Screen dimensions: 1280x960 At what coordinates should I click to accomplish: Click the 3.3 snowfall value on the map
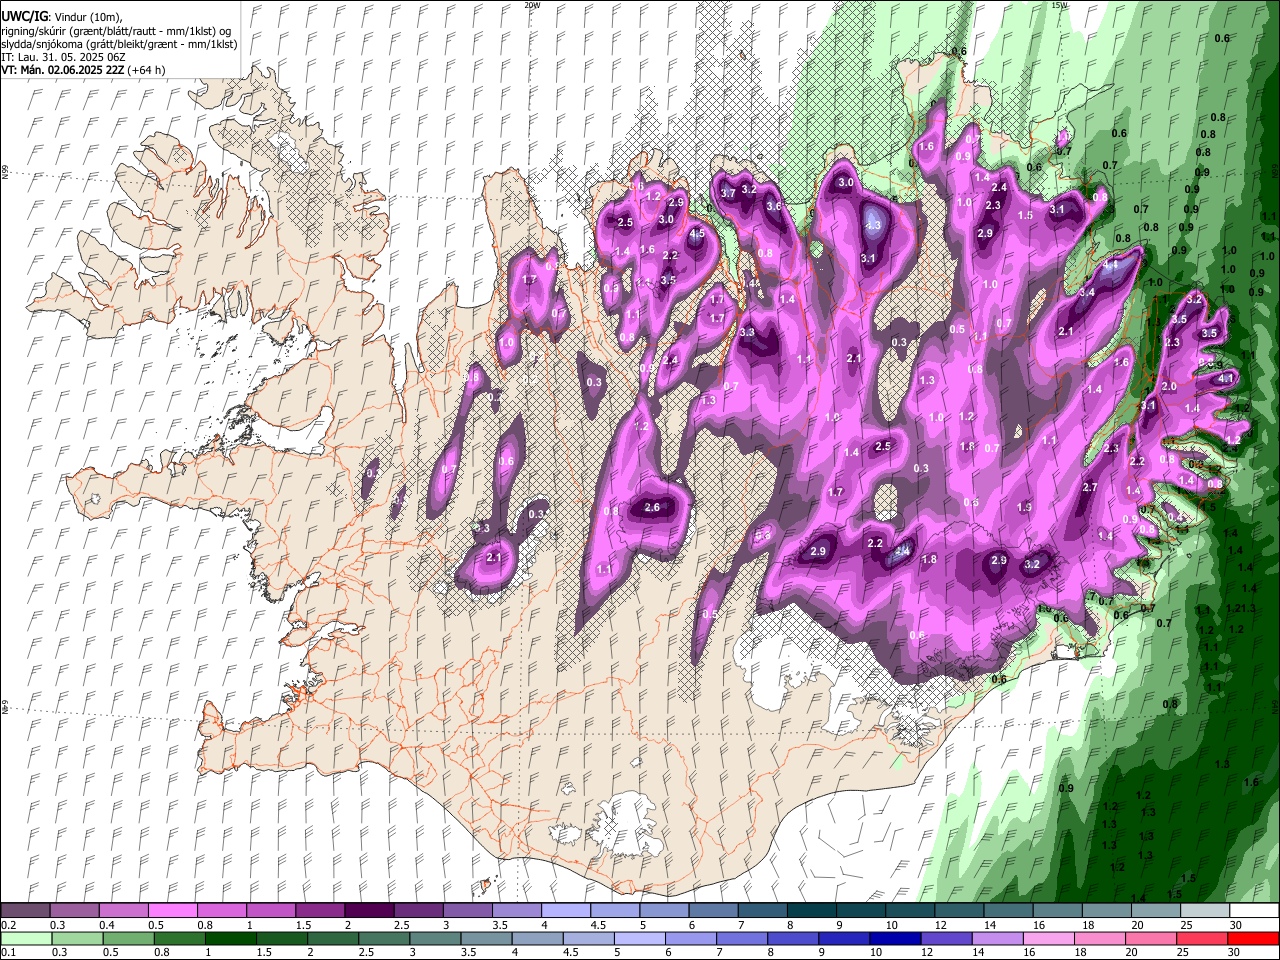pos(747,333)
